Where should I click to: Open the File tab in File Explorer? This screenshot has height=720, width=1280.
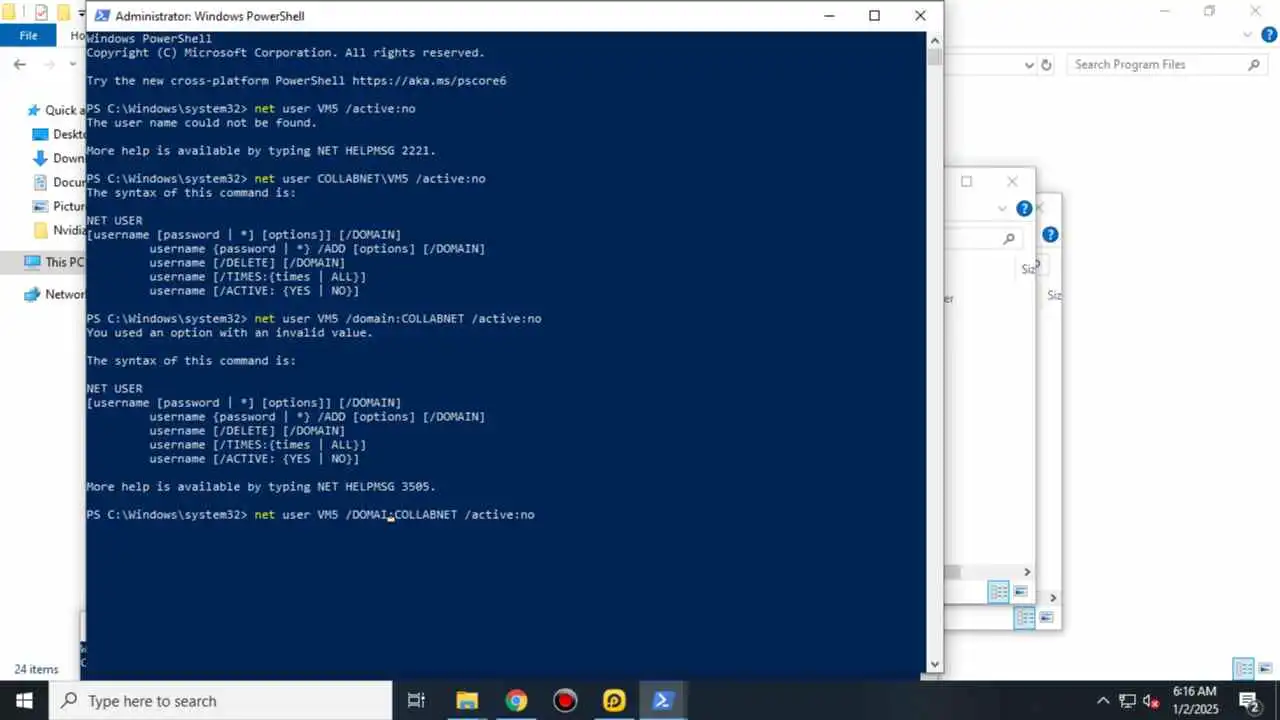pyautogui.click(x=29, y=36)
